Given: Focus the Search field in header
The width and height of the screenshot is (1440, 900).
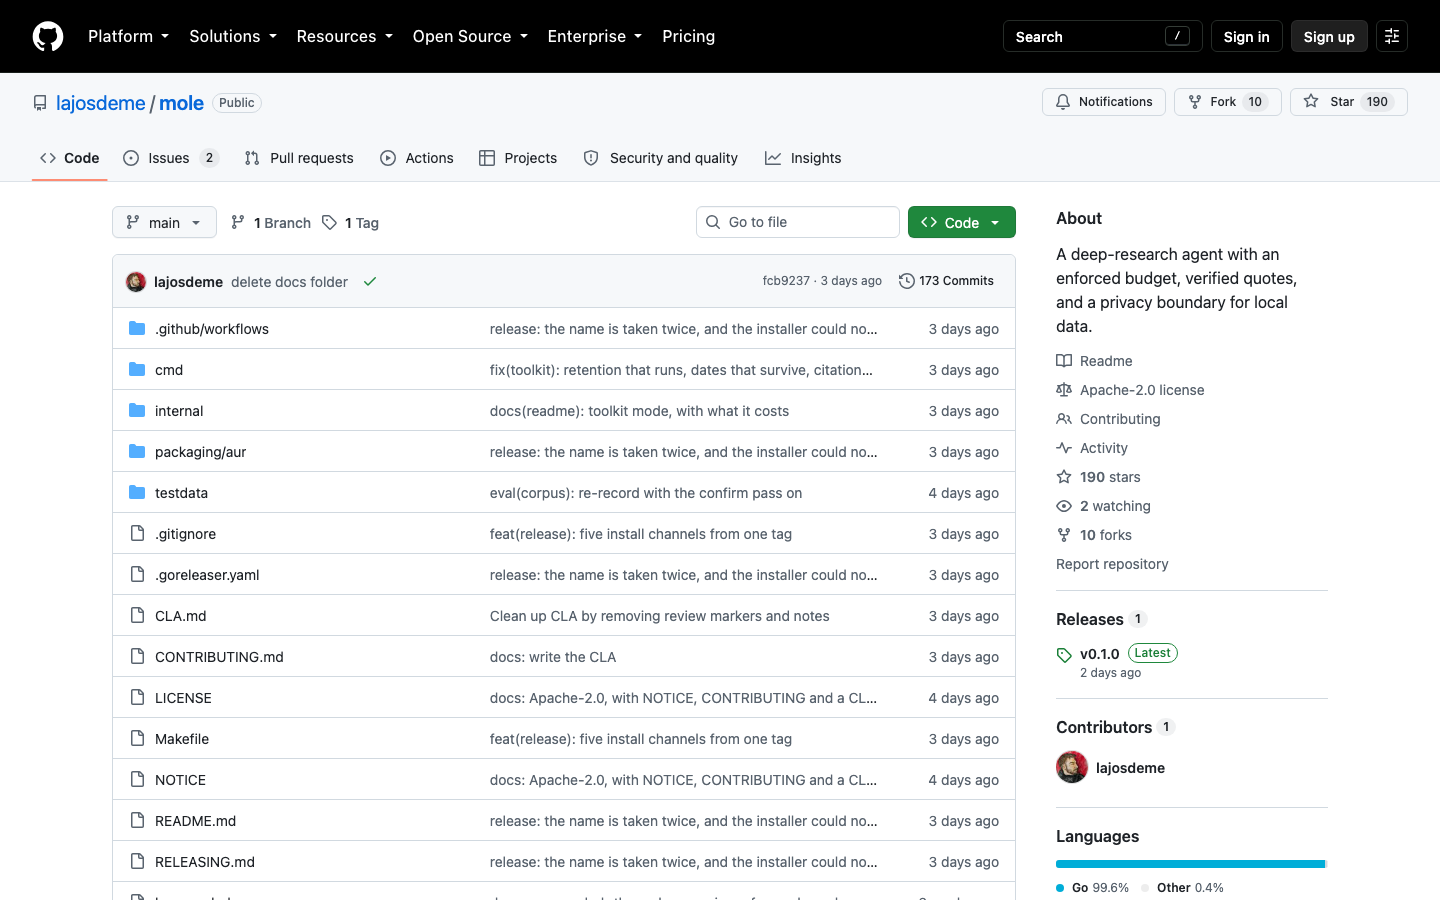Looking at the screenshot, I should pyautogui.click(x=1102, y=36).
